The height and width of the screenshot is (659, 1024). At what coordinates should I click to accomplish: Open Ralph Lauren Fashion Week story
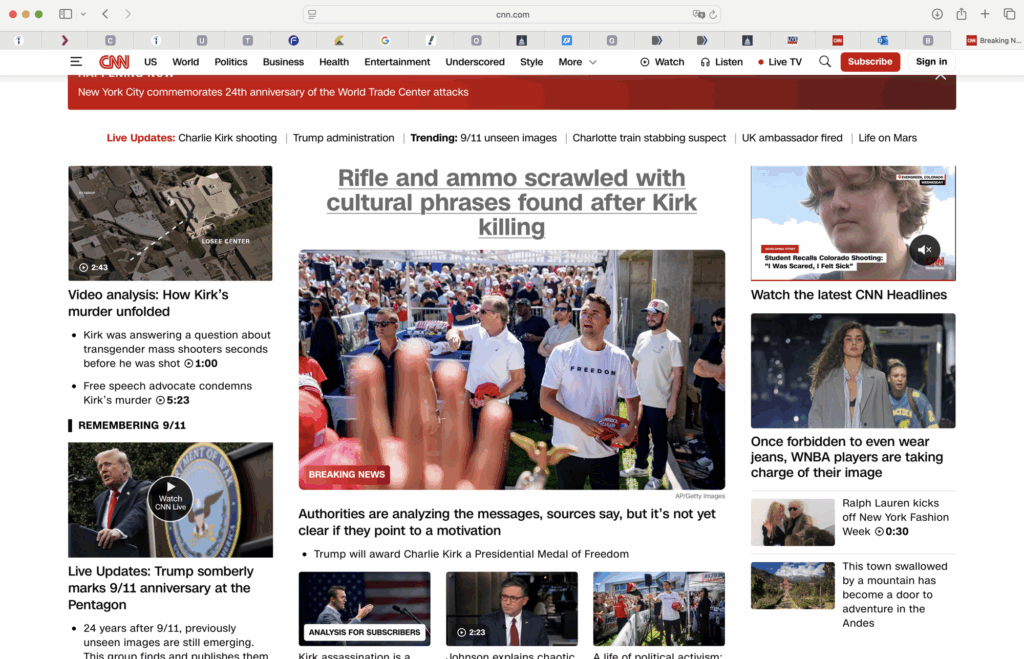pos(895,517)
